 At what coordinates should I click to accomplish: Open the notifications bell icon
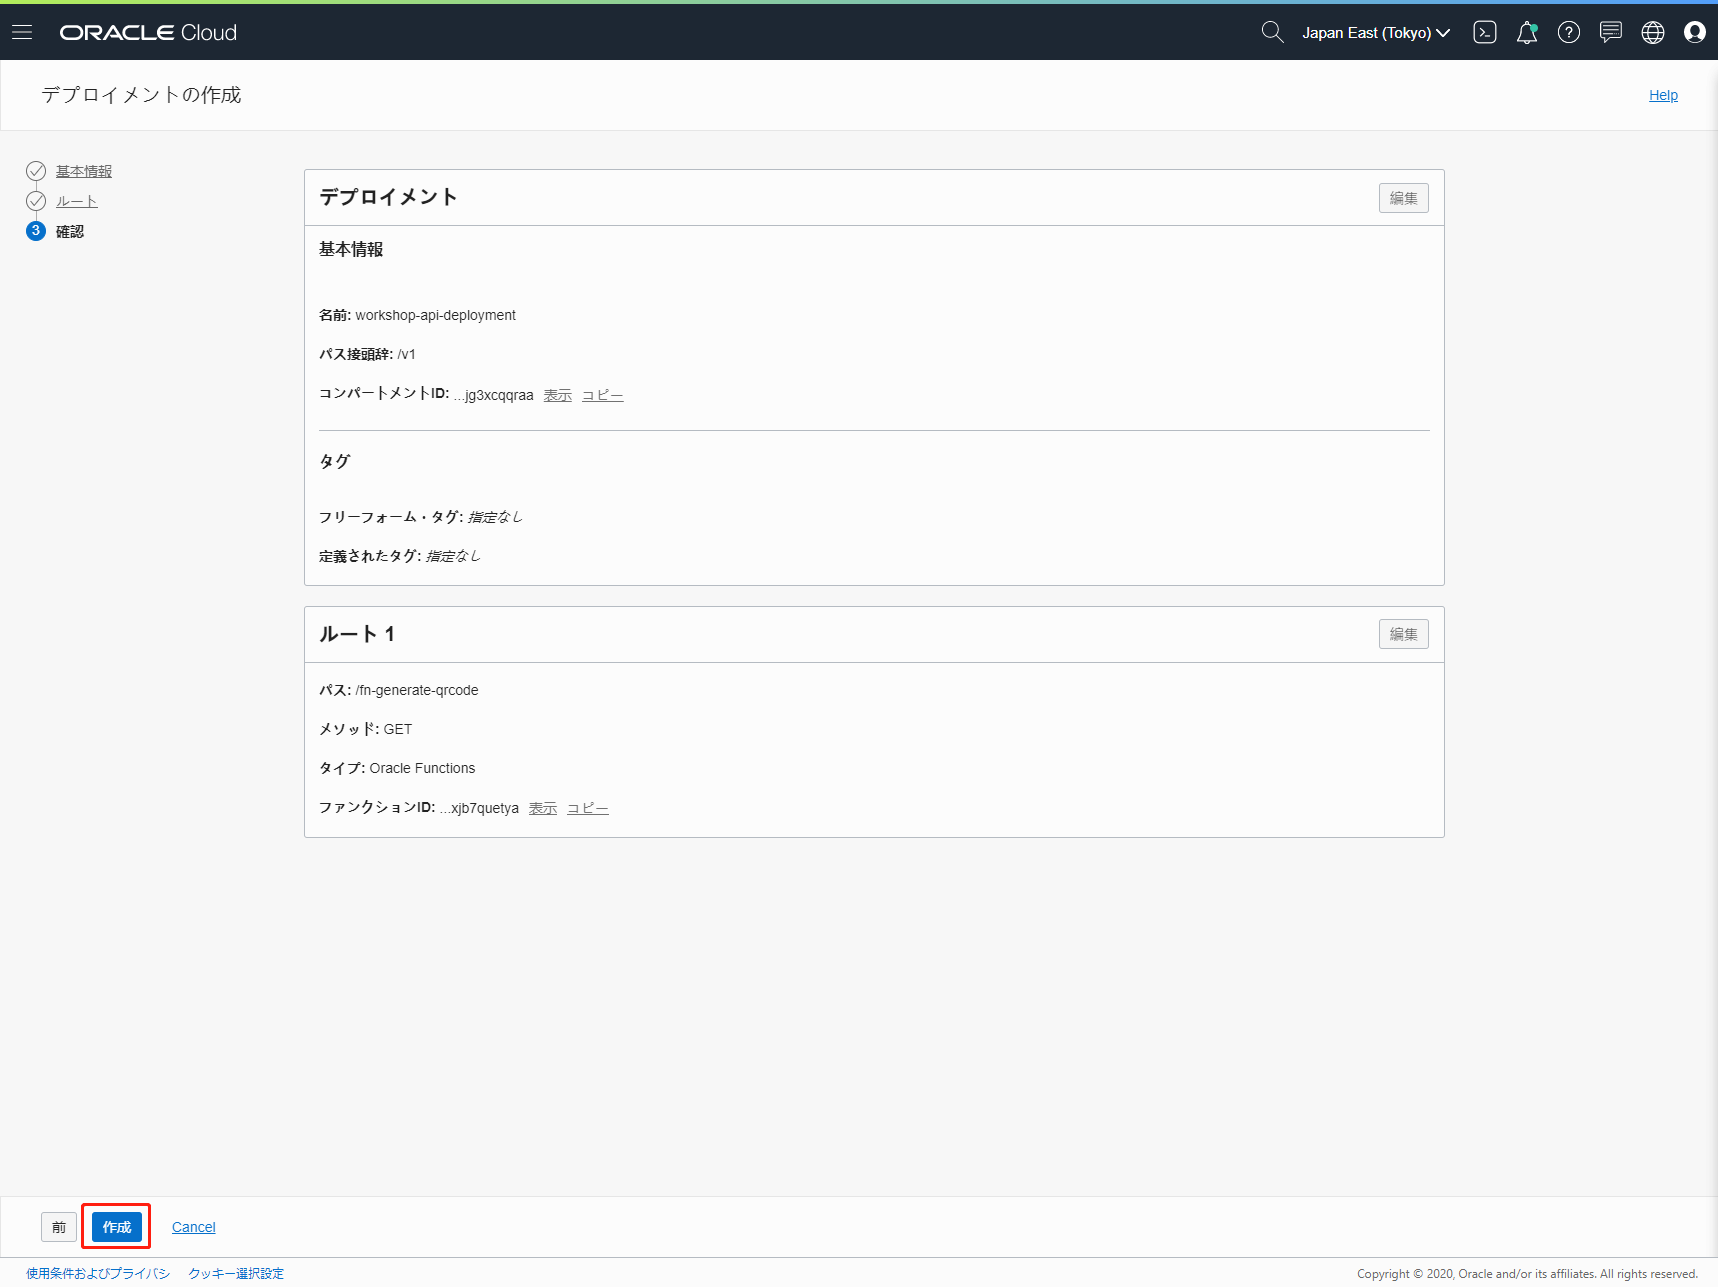coord(1527,32)
